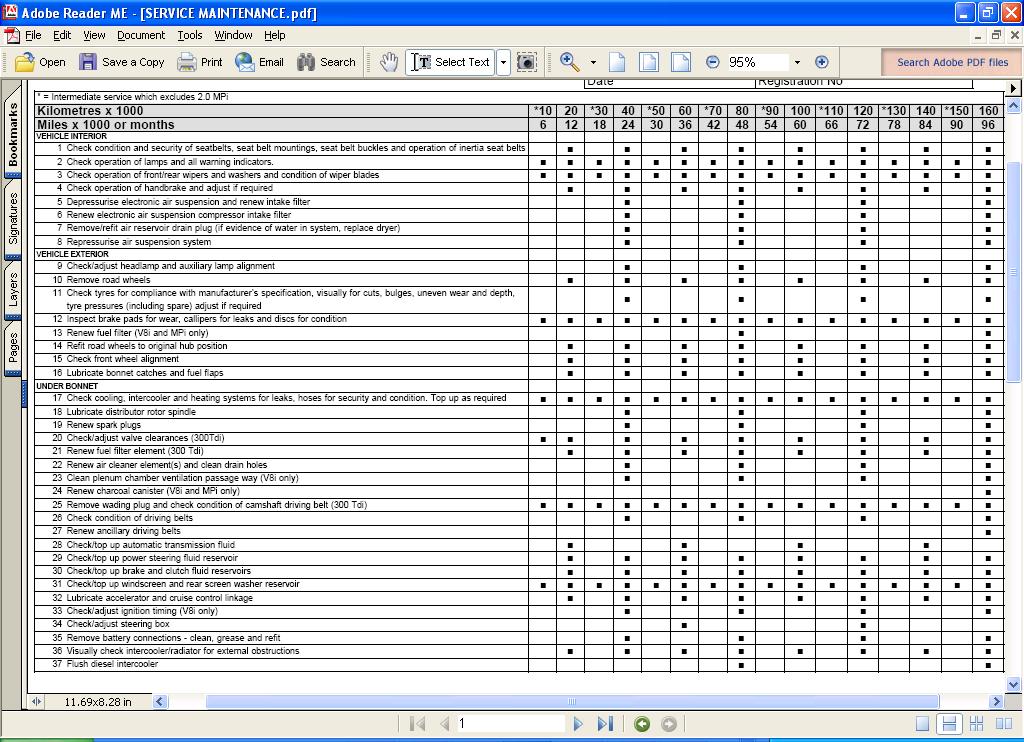
Task: Click the page number input field
Action: [510, 724]
